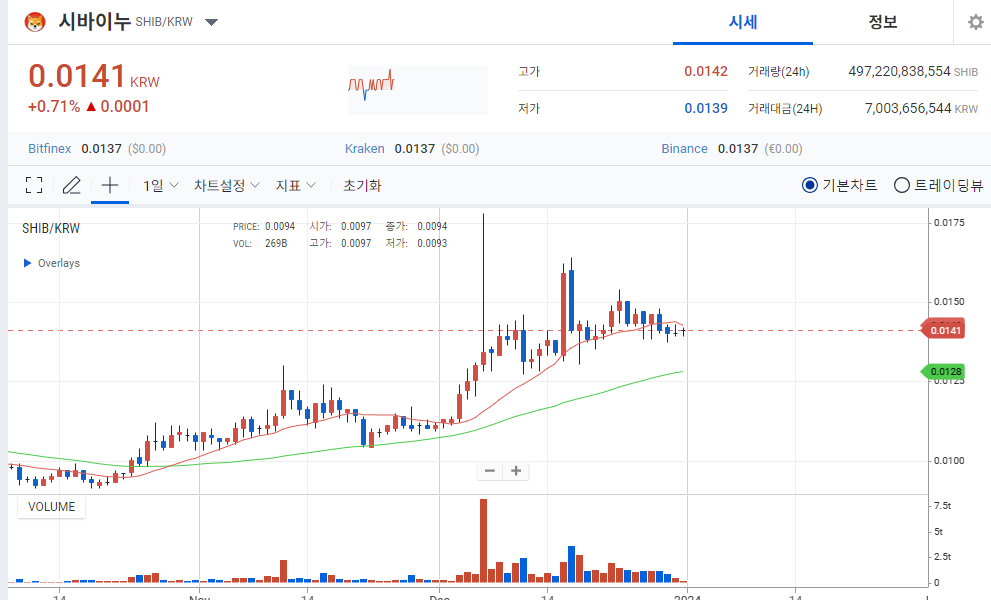Switch to the 정보 tab
The width and height of the screenshot is (991, 600).
tap(882, 21)
